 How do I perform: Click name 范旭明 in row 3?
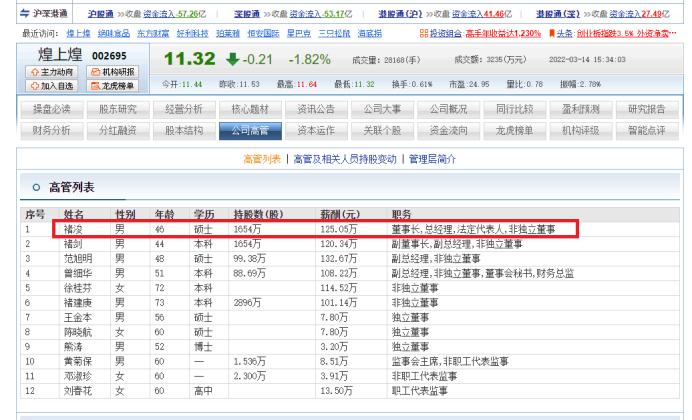[78, 259]
